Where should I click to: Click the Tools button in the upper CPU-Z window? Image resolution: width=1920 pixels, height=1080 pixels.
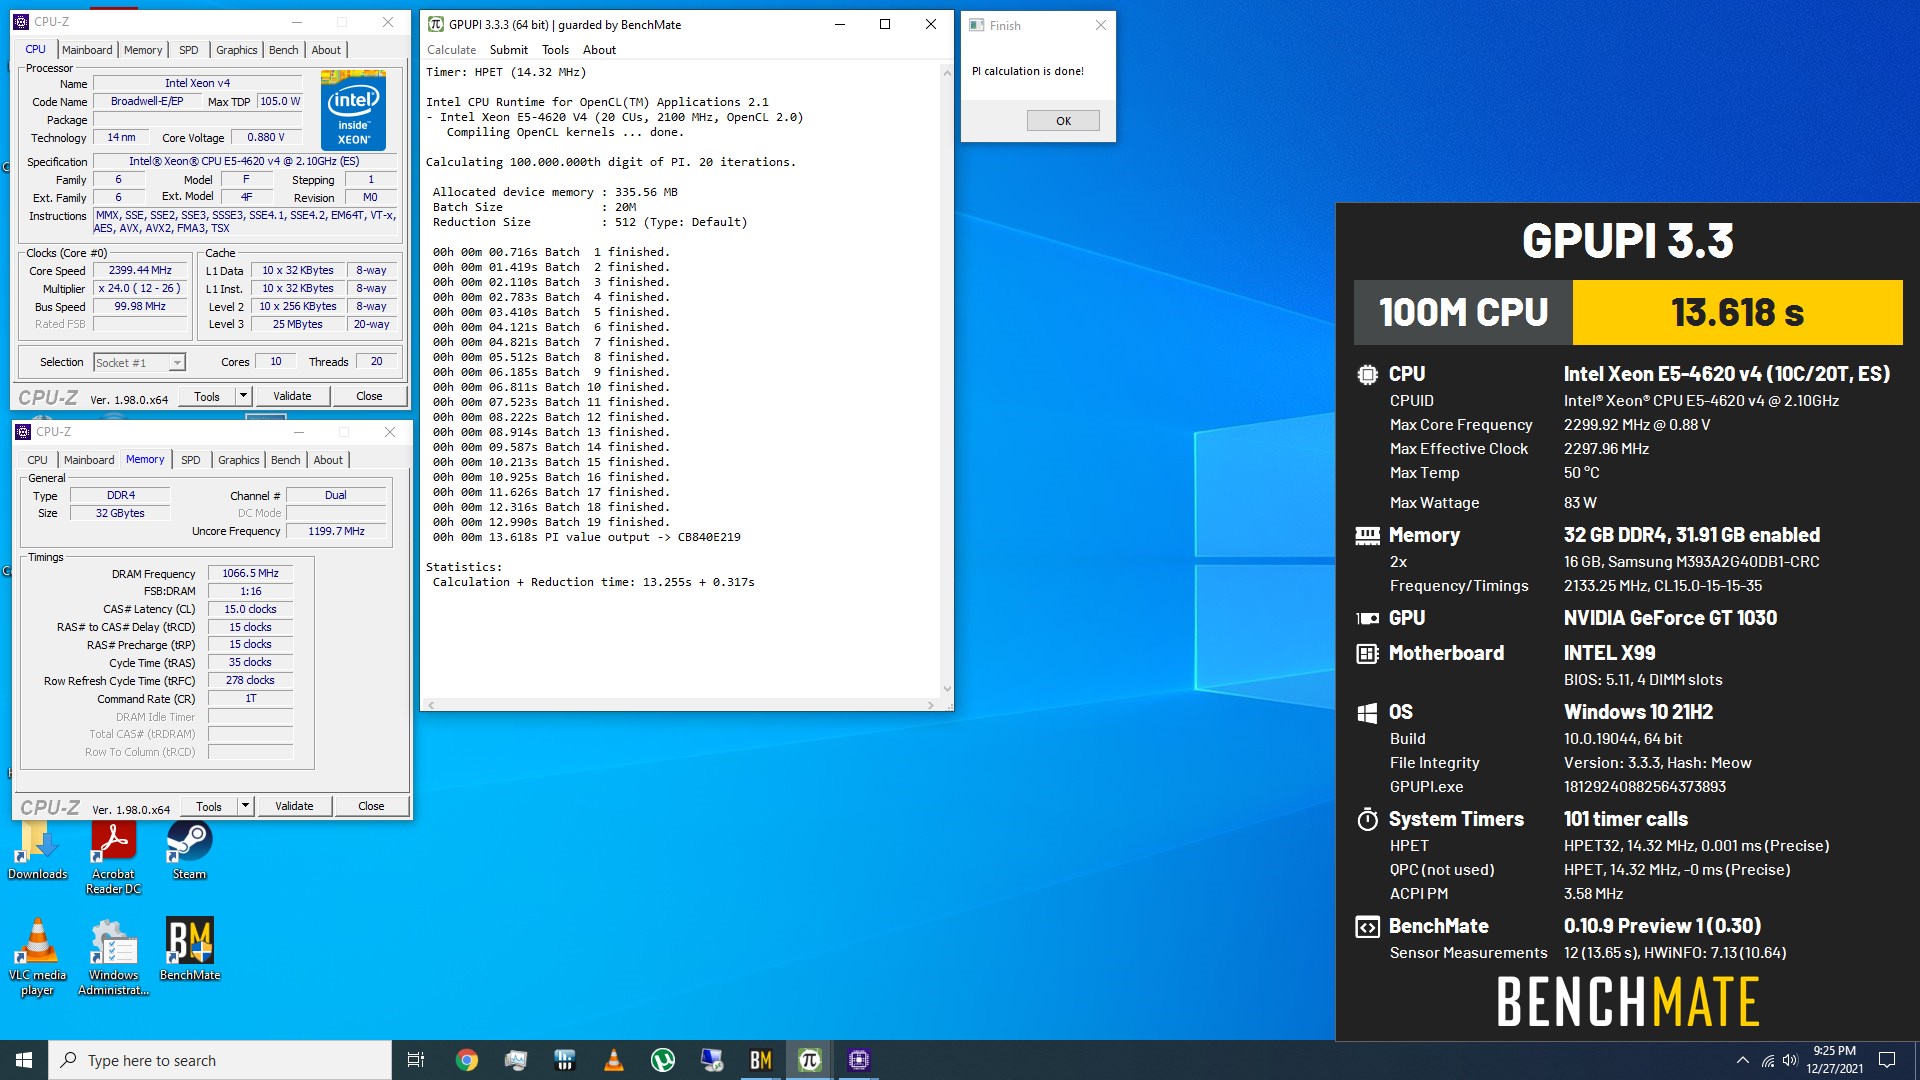click(207, 396)
